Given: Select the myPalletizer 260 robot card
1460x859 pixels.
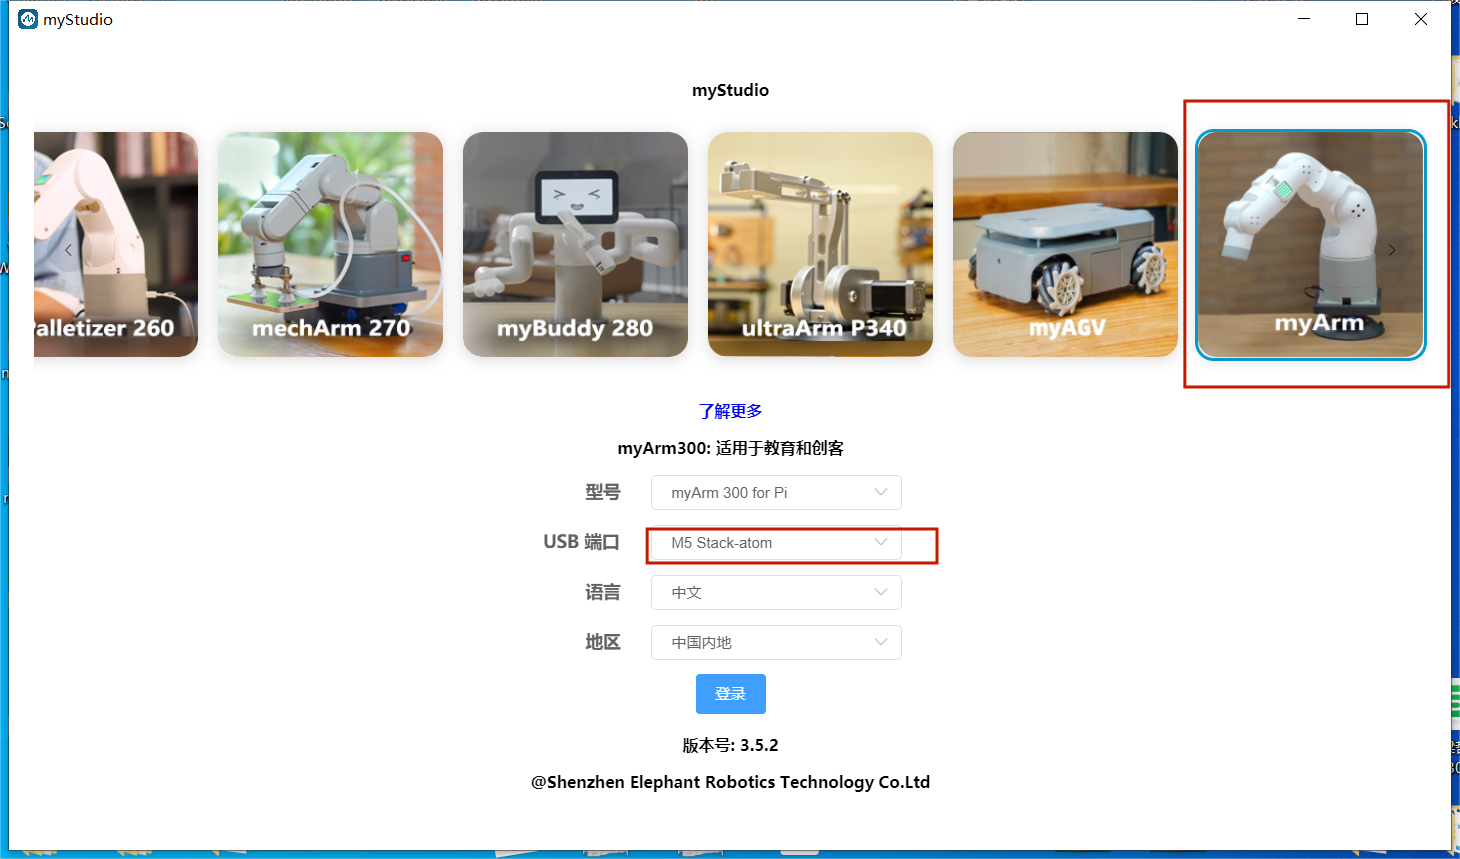Looking at the screenshot, I should click(x=116, y=244).
